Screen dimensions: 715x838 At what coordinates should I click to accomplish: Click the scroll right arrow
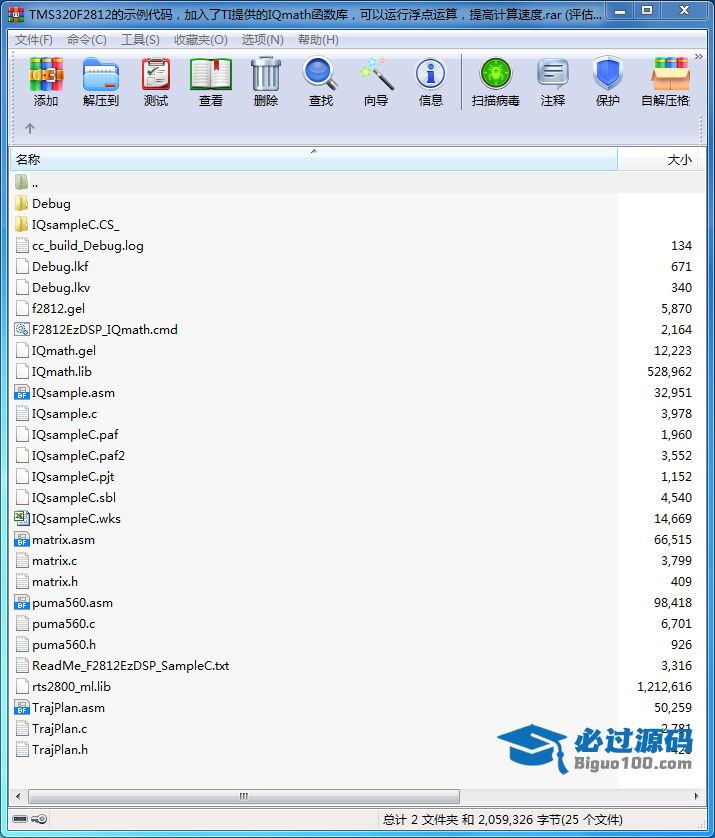coord(696,796)
